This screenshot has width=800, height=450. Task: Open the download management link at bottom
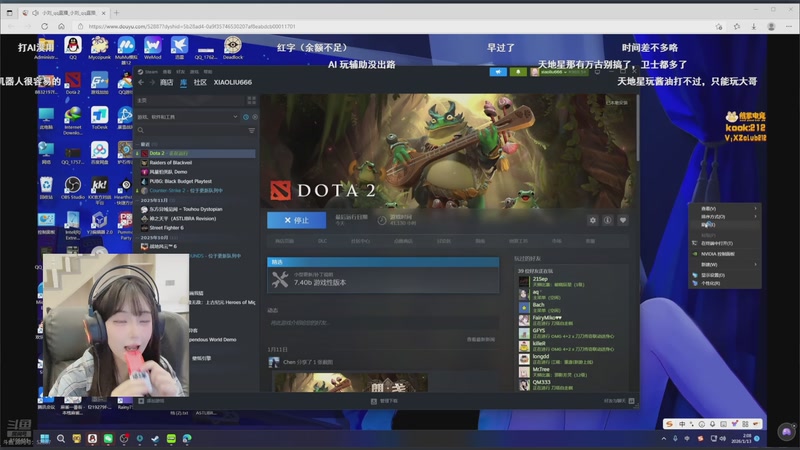pyautogui.click(x=385, y=401)
